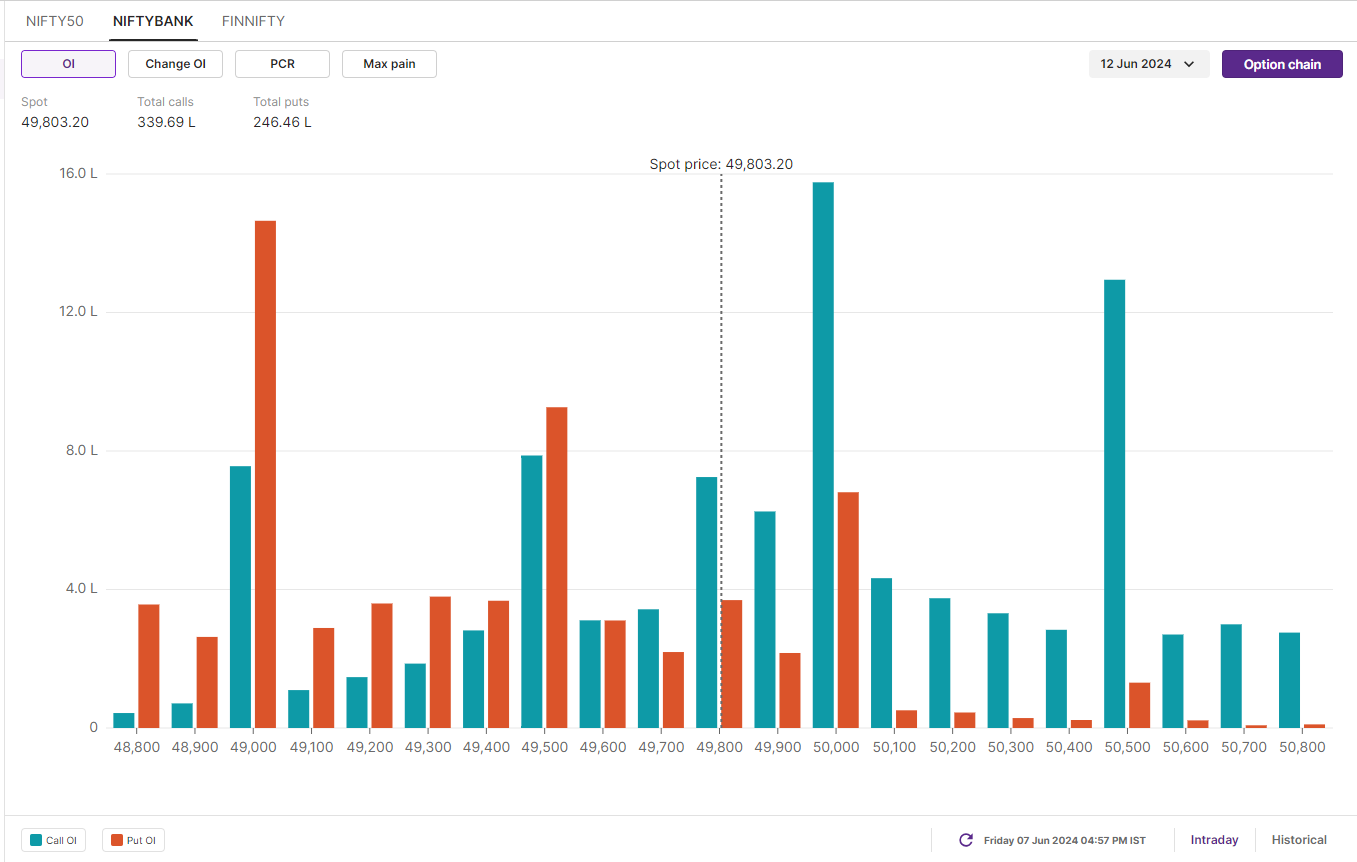Screen dimensions: 1357x862
Task: Select the NIFTYBANK tab
Action: pos(153,21)
